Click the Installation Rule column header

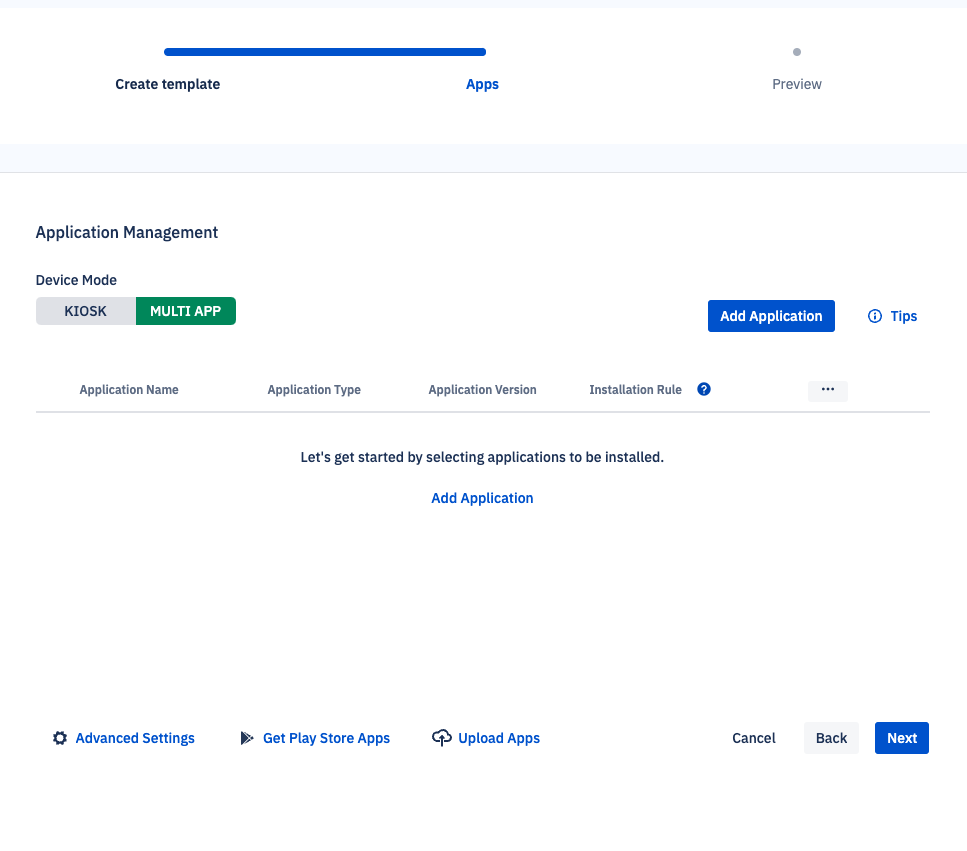click(635, 390)
